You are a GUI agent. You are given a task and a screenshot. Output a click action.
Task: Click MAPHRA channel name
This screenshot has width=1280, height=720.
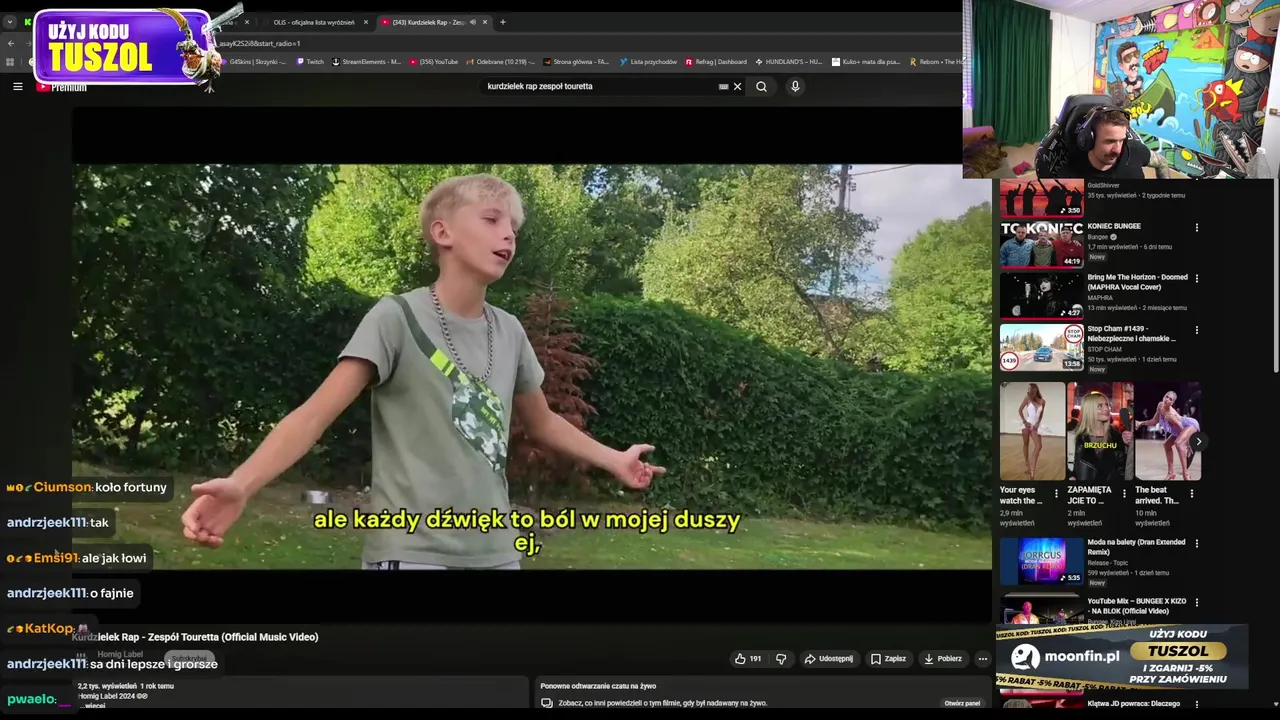pyautogui.click(x=1100, y=298)
